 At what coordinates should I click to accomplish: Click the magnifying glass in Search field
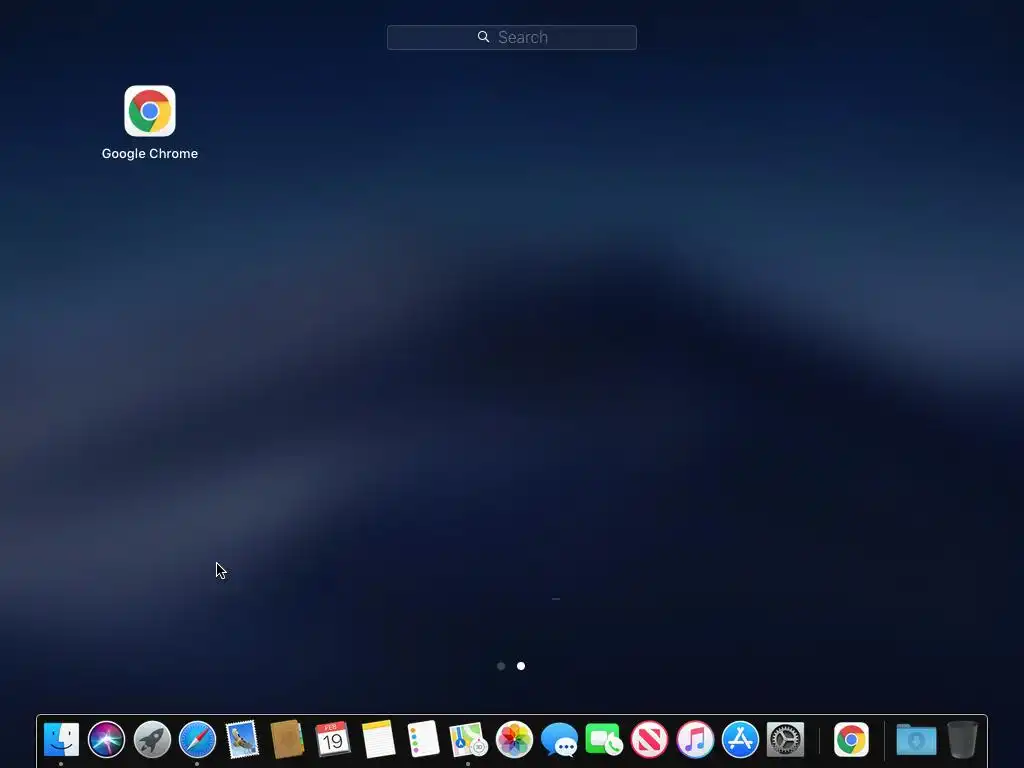[x=483, y=37]
